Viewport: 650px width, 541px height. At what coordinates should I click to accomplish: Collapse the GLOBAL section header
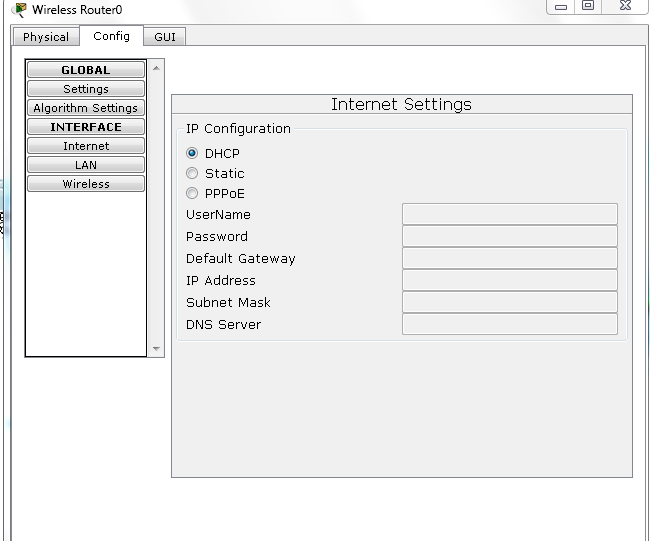[x=86, y=70]
